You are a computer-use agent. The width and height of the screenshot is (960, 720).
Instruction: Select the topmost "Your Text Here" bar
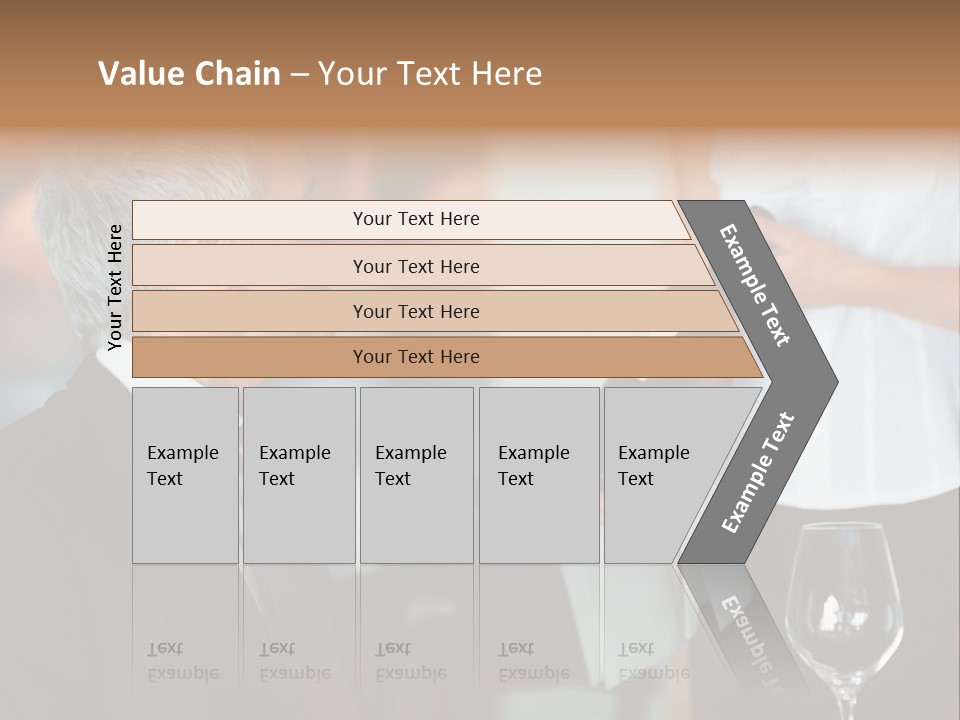(x=415, y=219)
